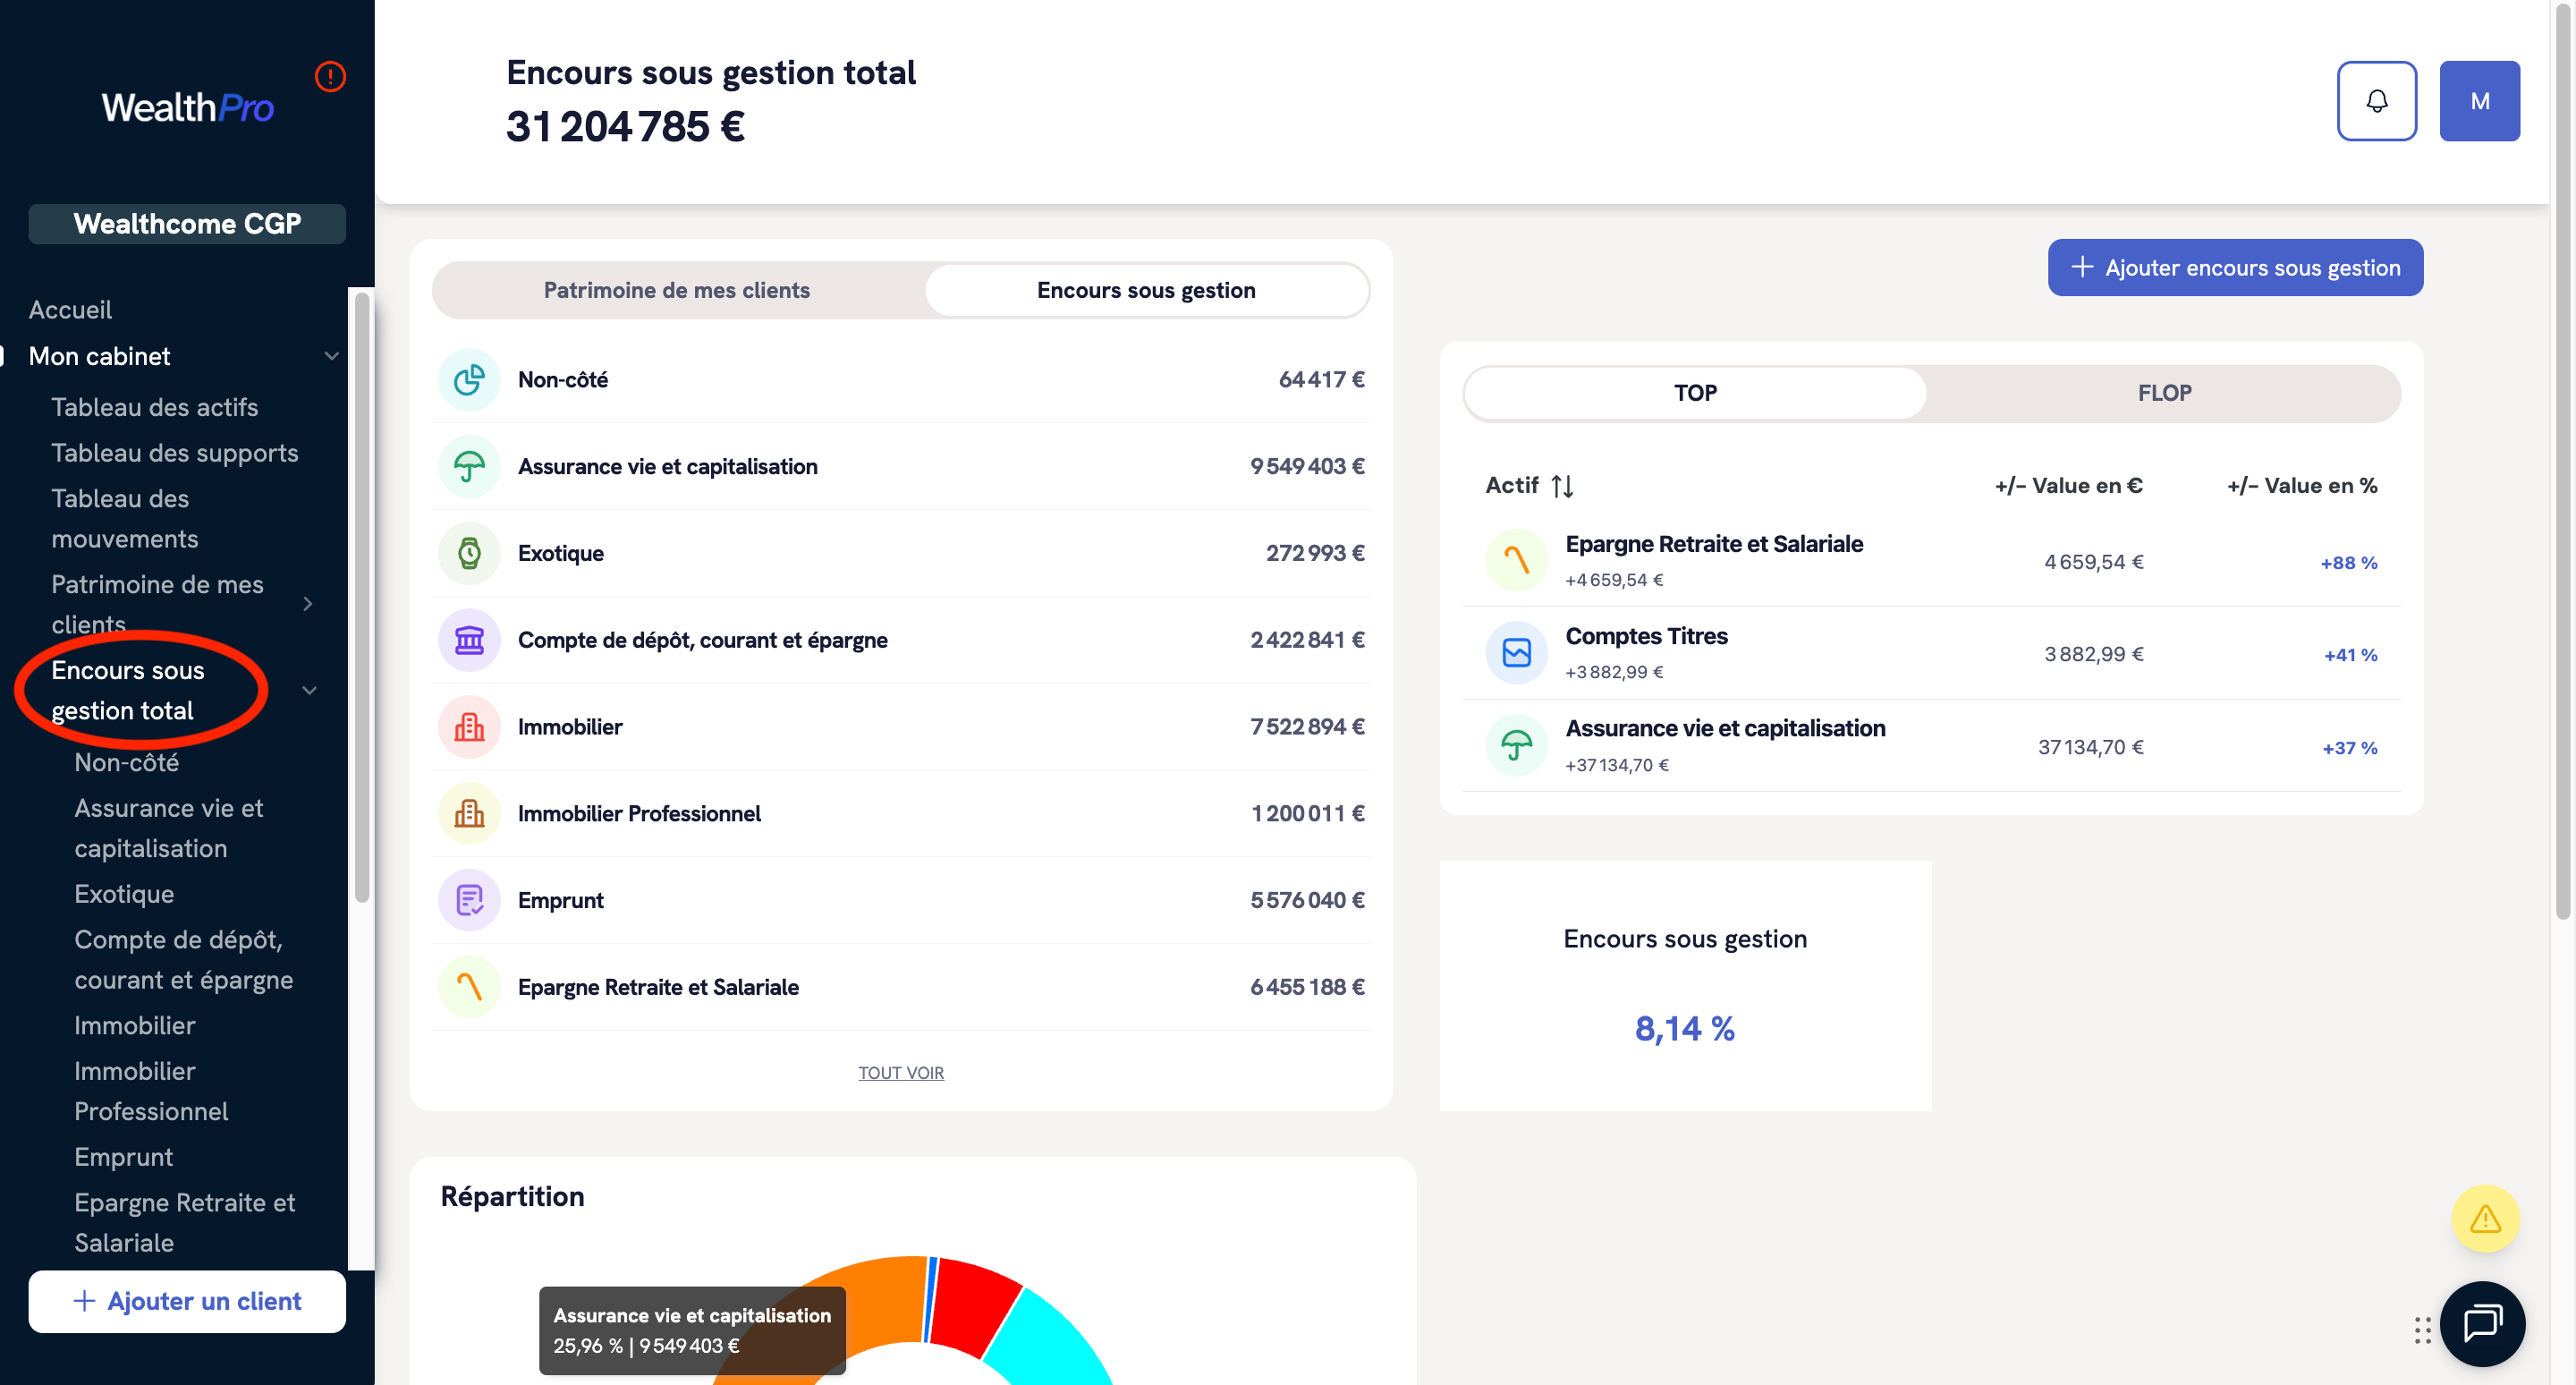2576x1385 pixels.
Task: Click the Exotique watch icon
Action: click(469, 553)
